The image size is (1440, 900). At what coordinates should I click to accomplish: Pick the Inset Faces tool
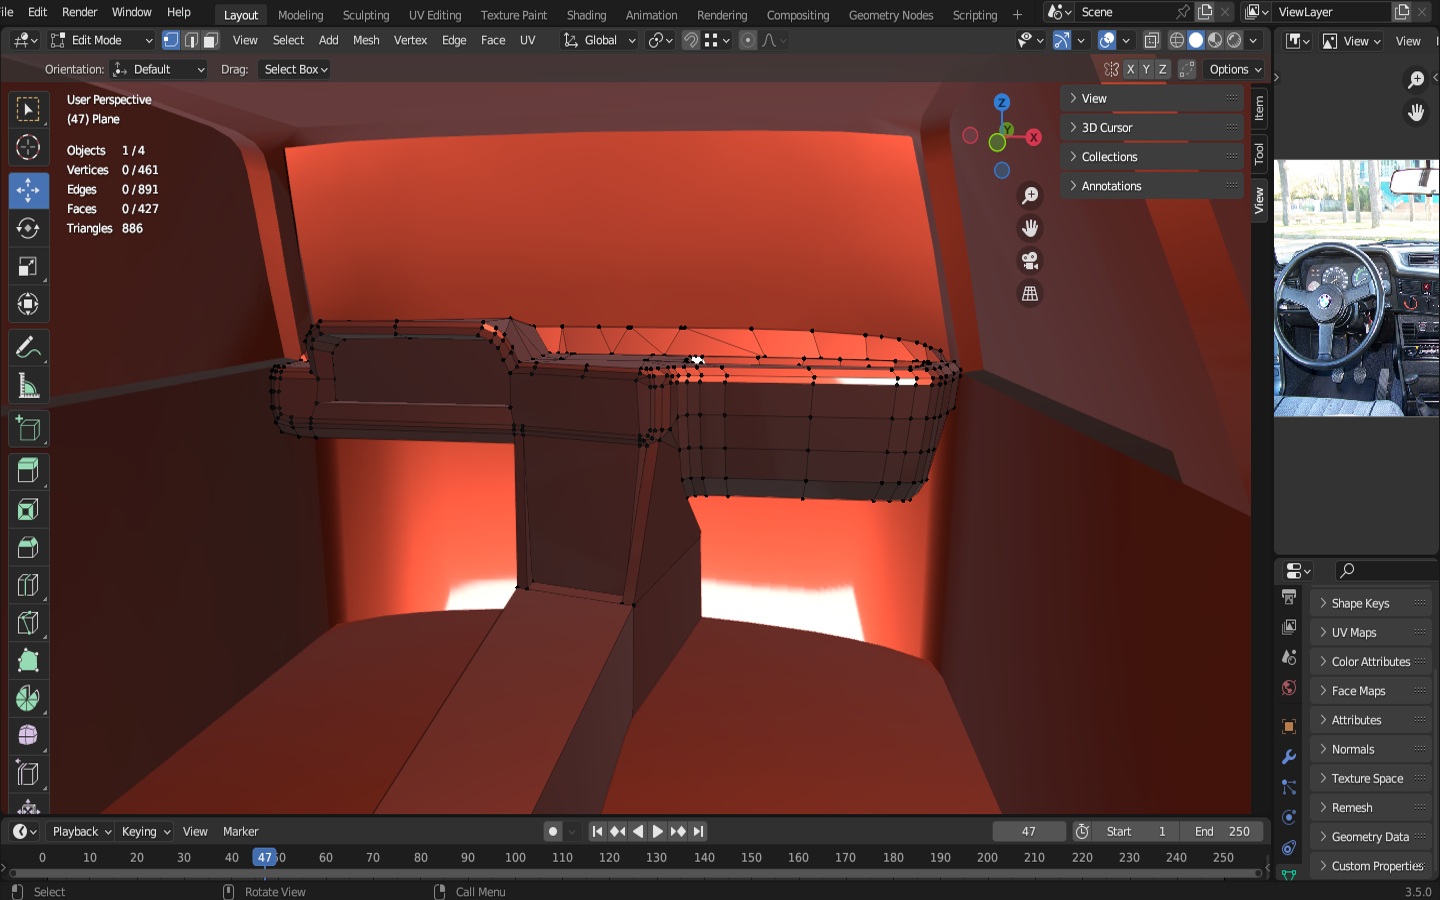click(28, 510)
